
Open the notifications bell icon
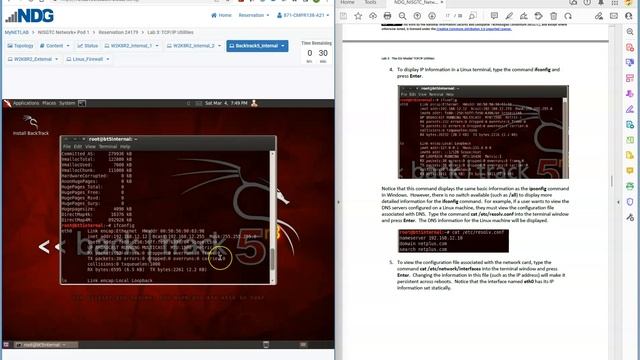click(601, 2)
